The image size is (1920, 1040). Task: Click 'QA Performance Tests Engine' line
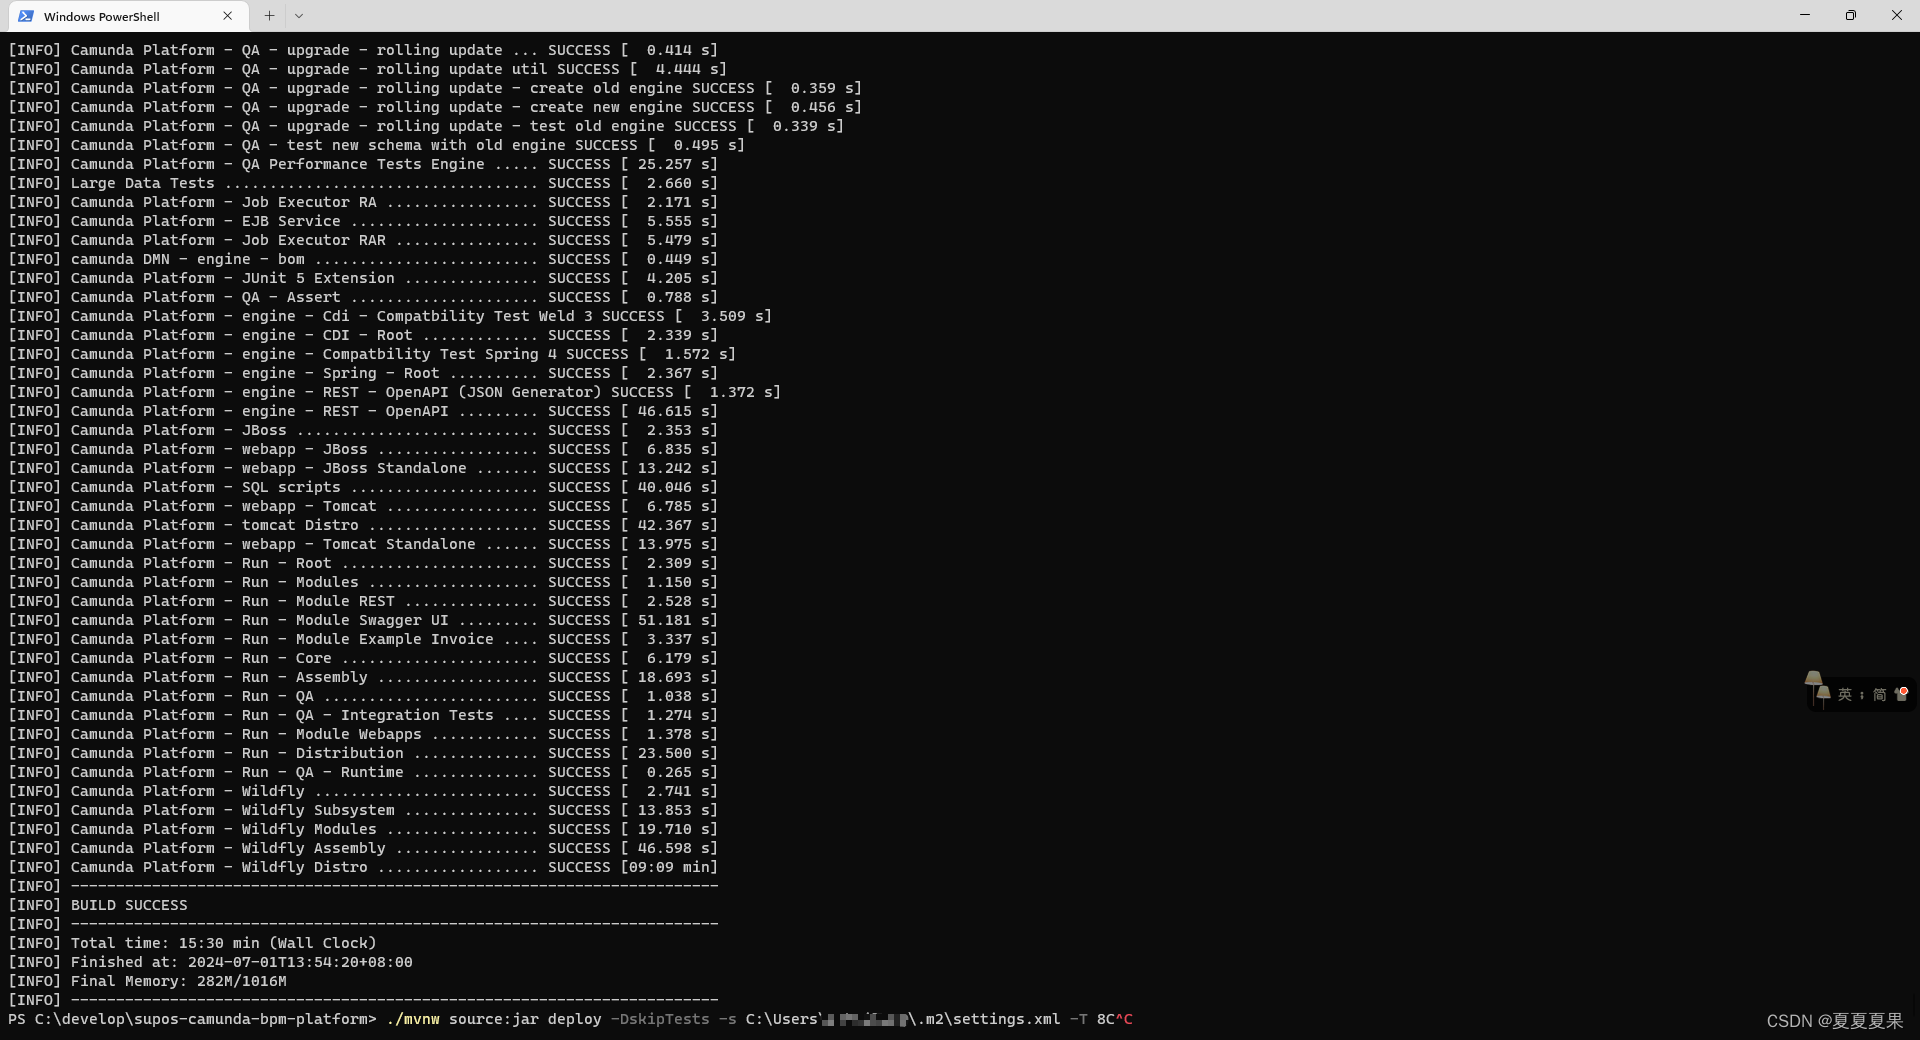363,164
